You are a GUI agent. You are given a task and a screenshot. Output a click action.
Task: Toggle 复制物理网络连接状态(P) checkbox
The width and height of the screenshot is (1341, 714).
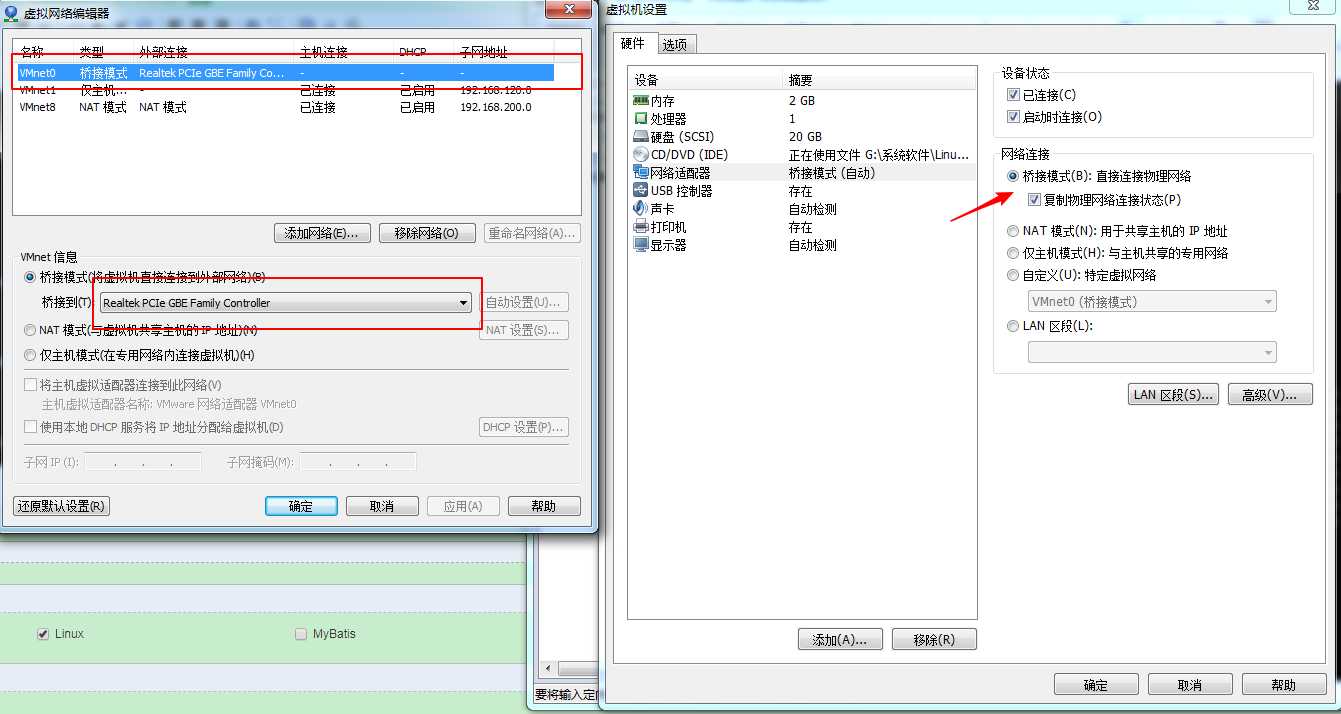point(1034,200)
